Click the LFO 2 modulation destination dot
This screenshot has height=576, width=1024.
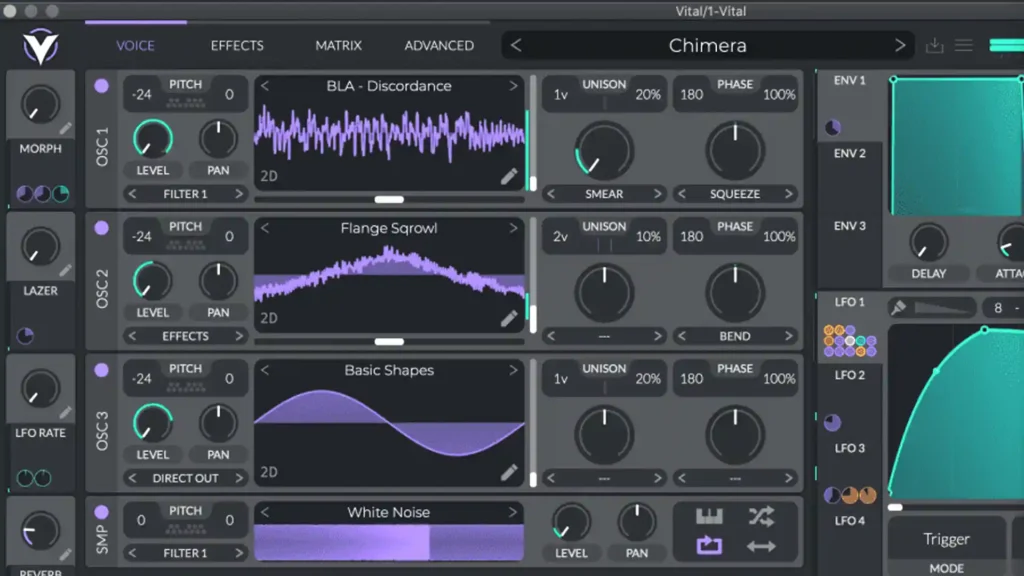click(833, 423)
